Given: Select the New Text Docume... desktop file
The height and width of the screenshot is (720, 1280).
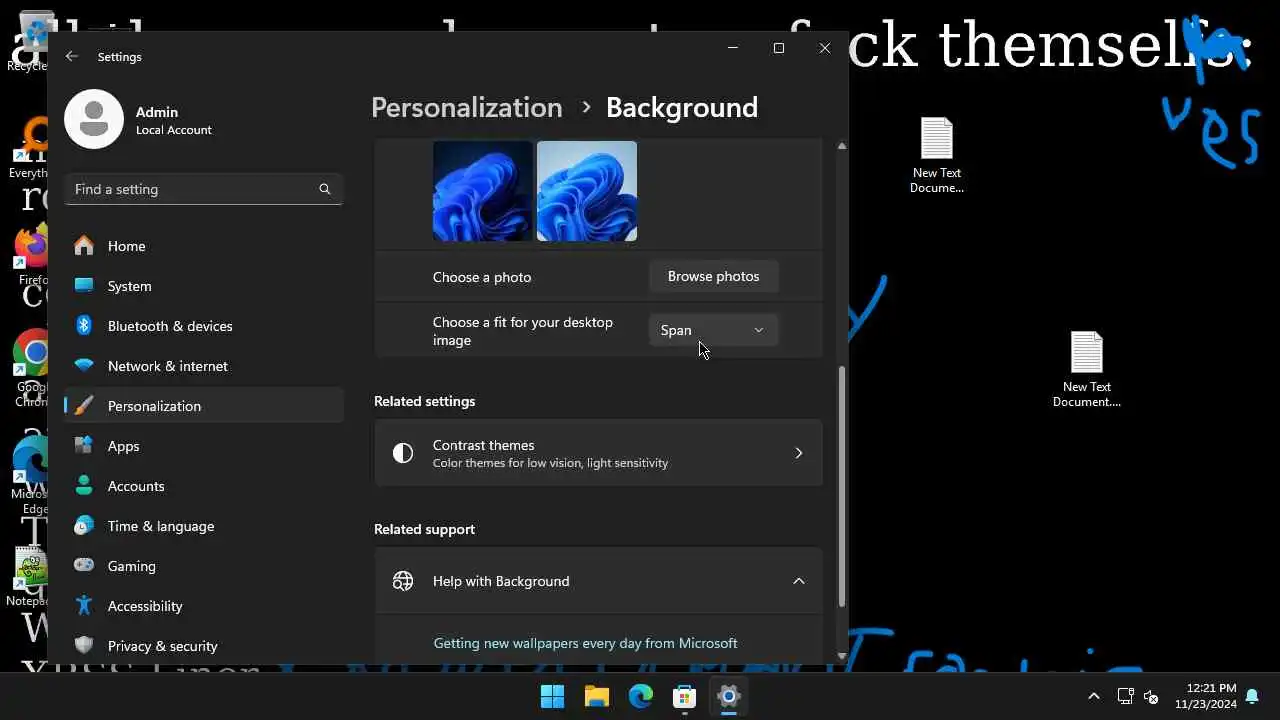Looking at the screenshot, I should tap(937, 155).
